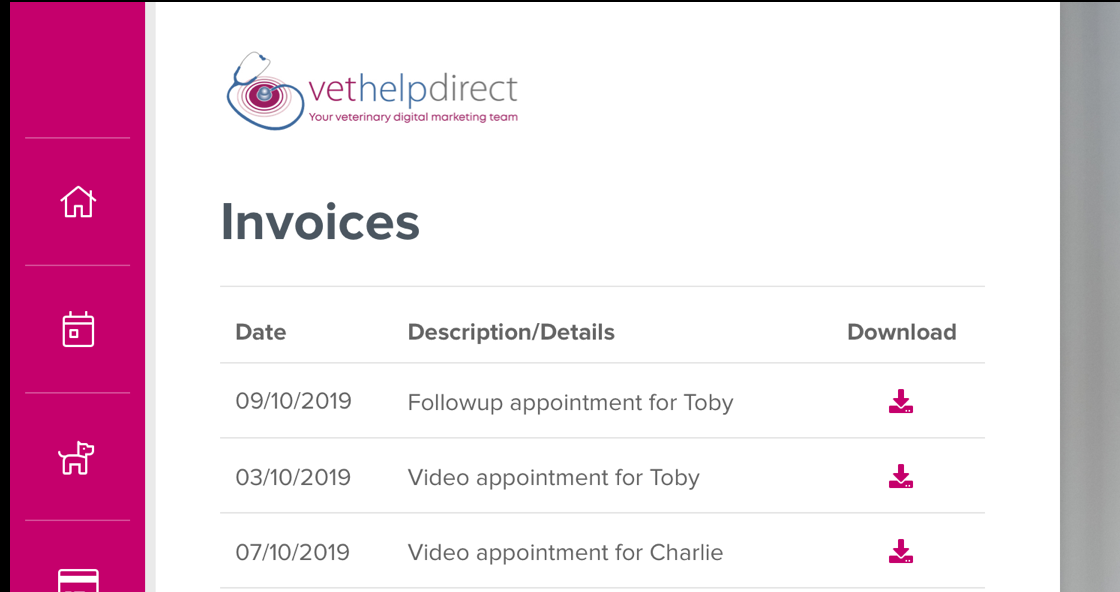Screen dimensions: 1120x592
Task: Click the Invoices page heading
Action: (x=320, y=222)
